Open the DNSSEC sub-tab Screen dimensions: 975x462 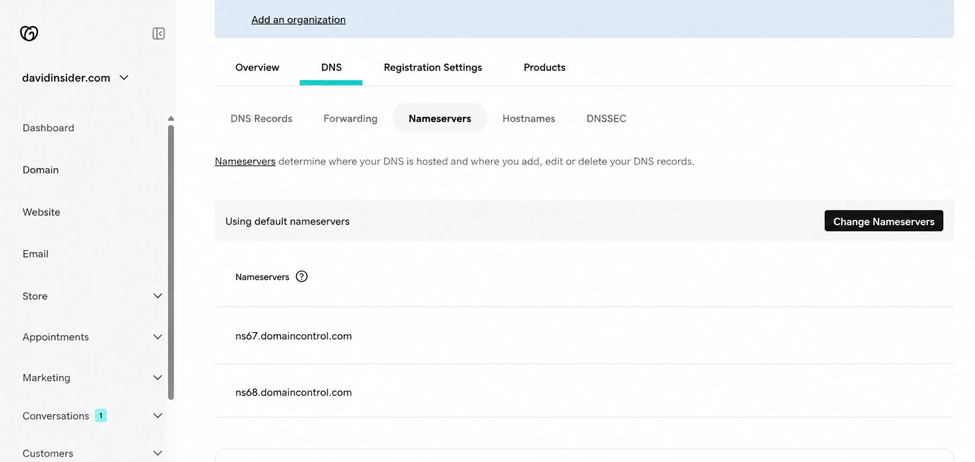point(606,118)
